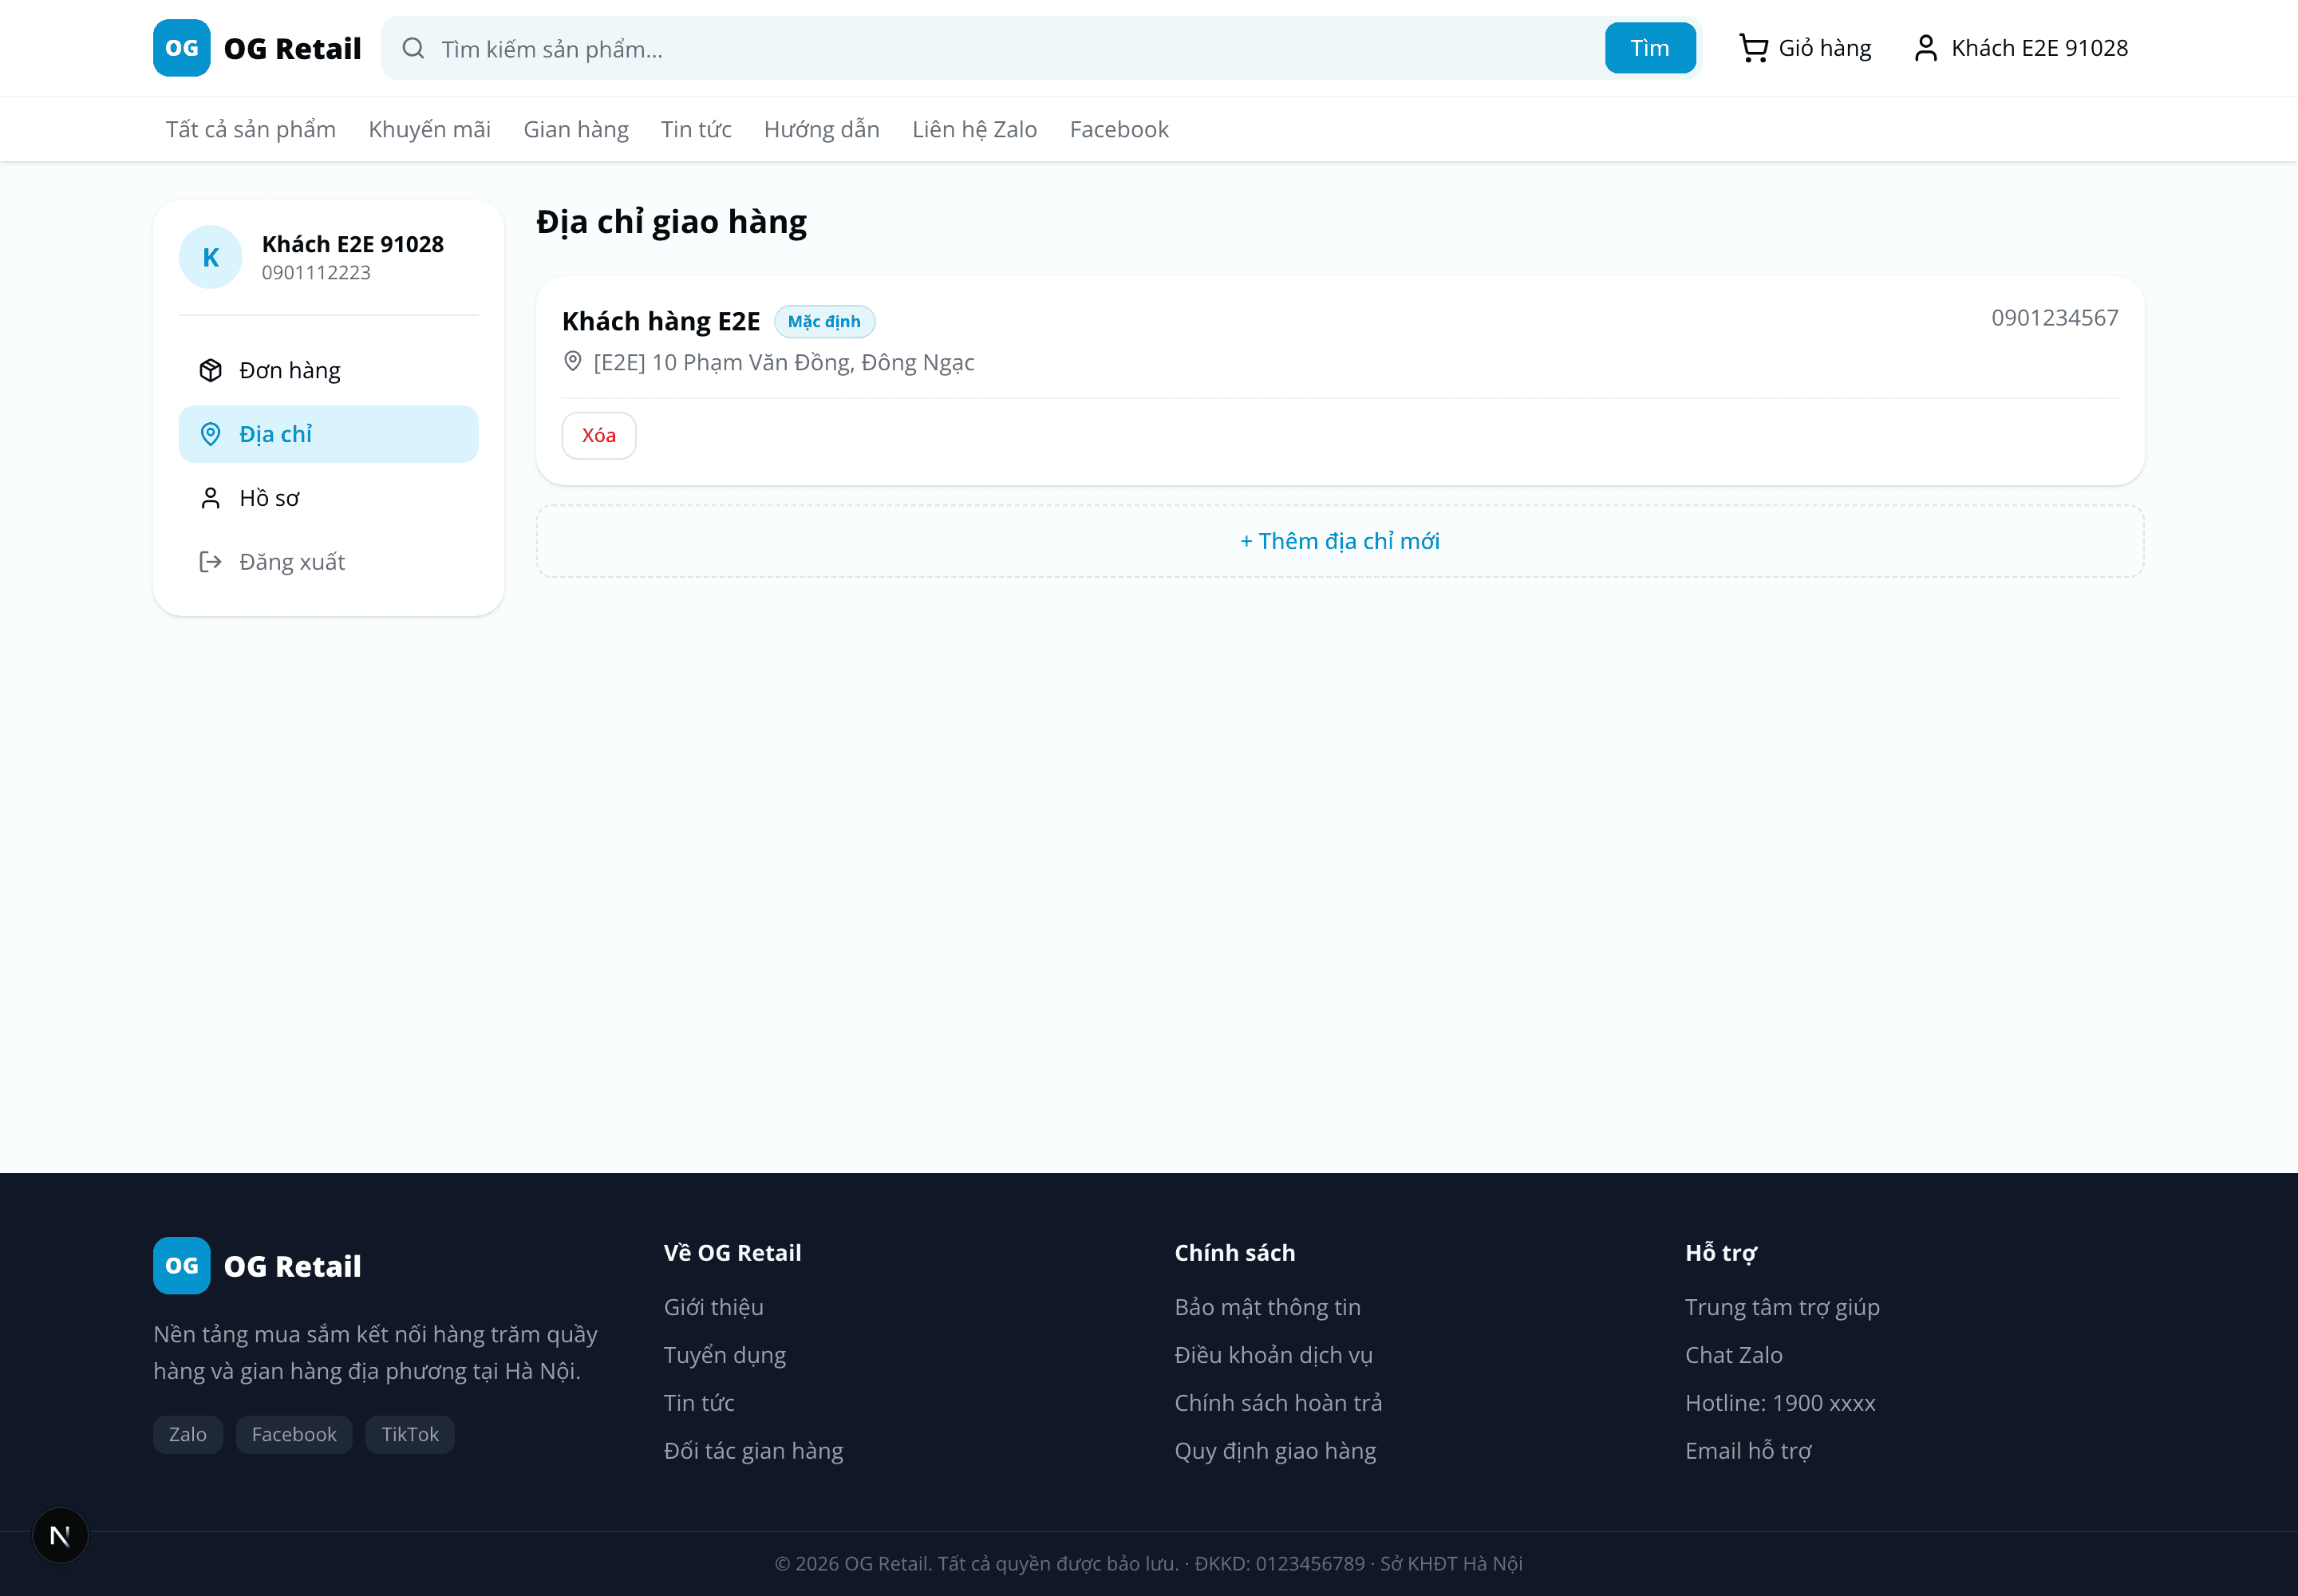Click the Zalo footer chip
The image size is (2298, 1596).
pos(188,1434)
